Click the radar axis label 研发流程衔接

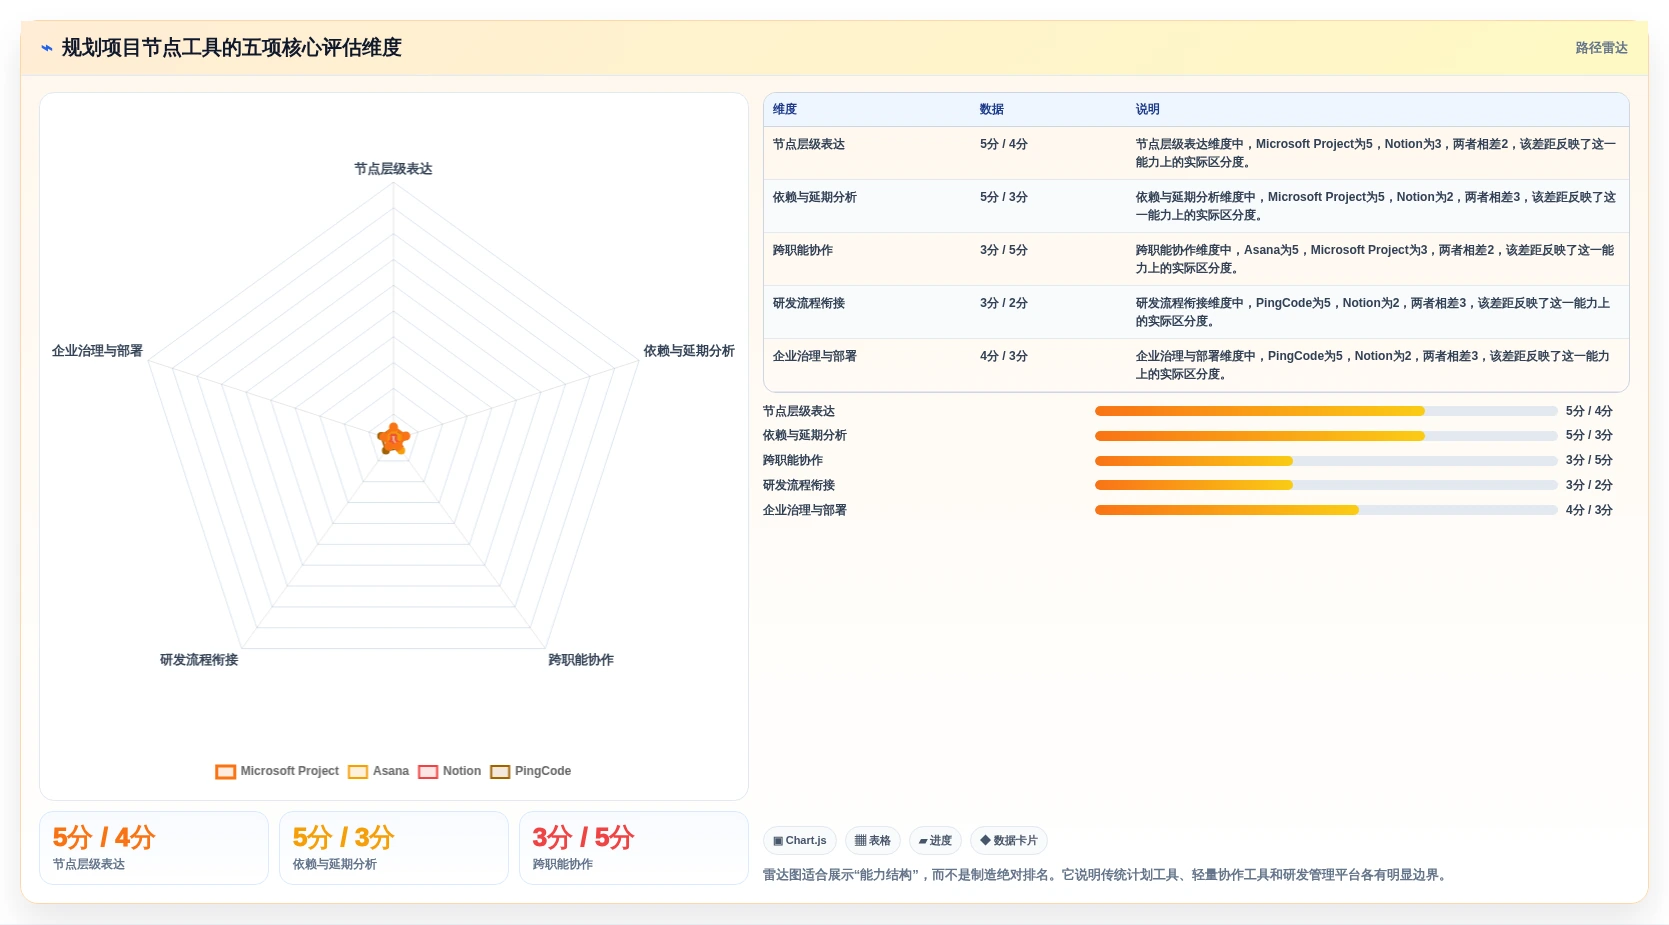point(199,660)
